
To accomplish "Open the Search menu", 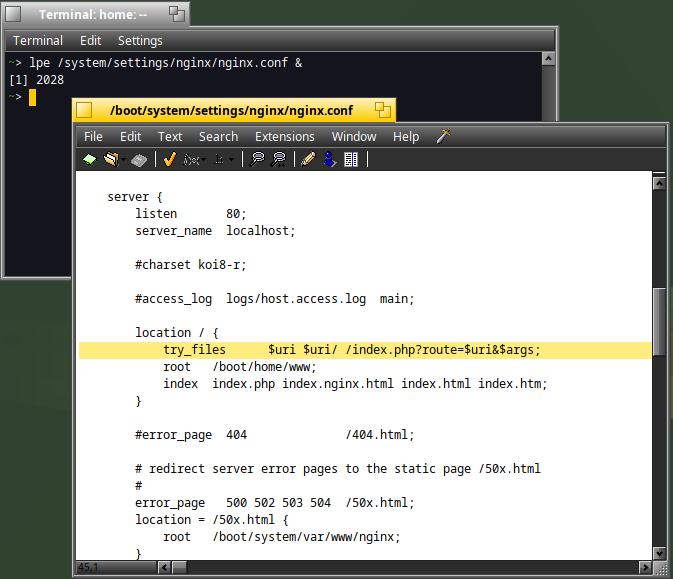I will 218,136.
